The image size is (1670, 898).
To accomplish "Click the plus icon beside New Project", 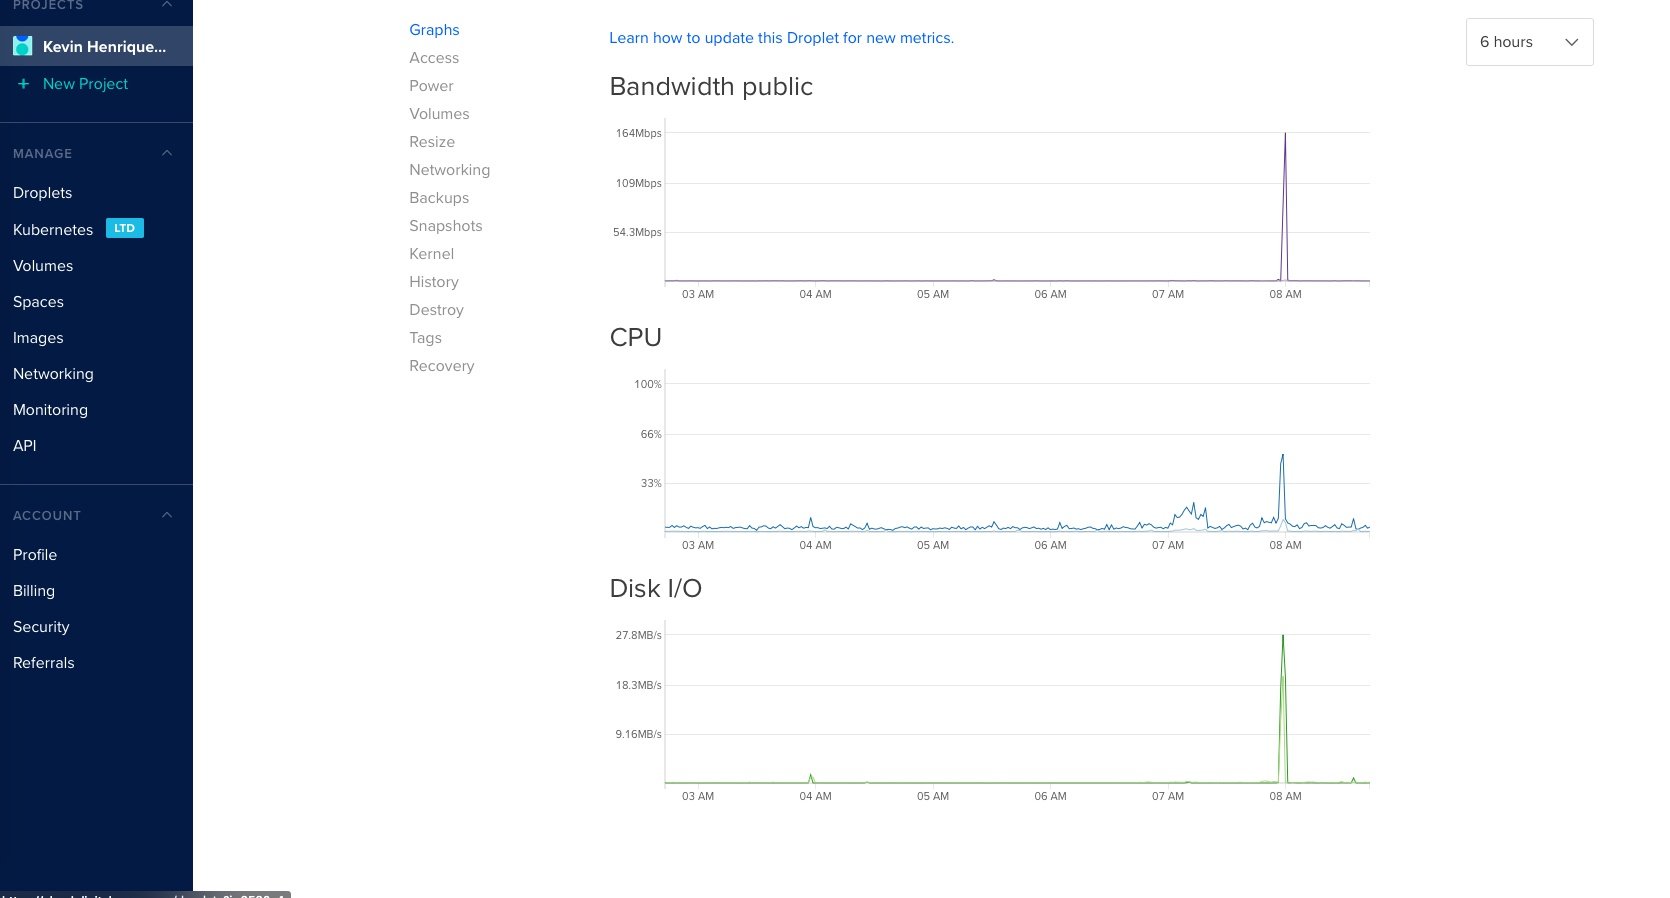I will 23,84.
